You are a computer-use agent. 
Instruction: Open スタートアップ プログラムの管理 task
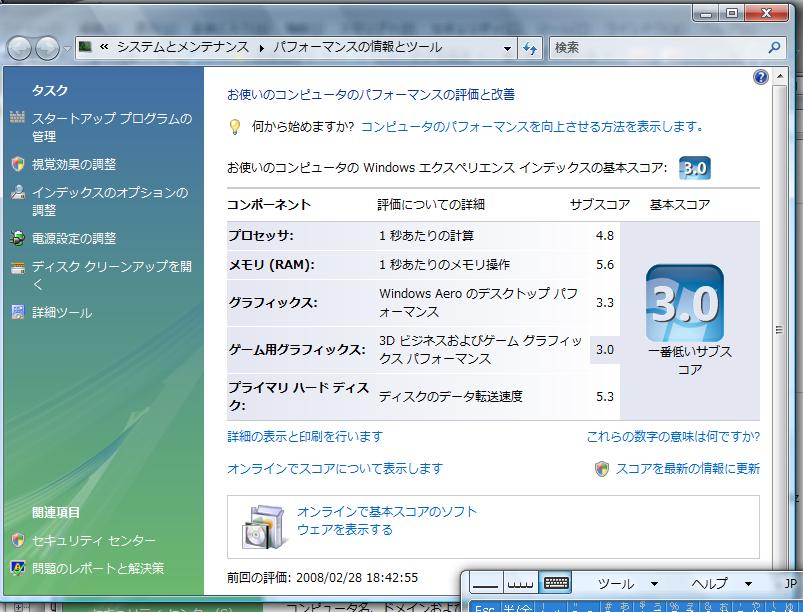[x=112, y=128]
